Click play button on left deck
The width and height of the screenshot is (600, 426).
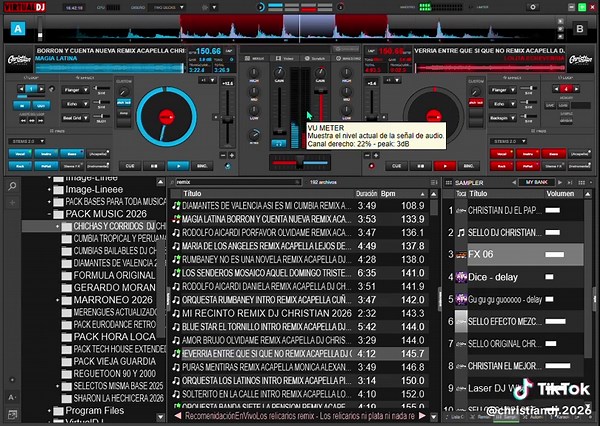(x=178, y=166)
